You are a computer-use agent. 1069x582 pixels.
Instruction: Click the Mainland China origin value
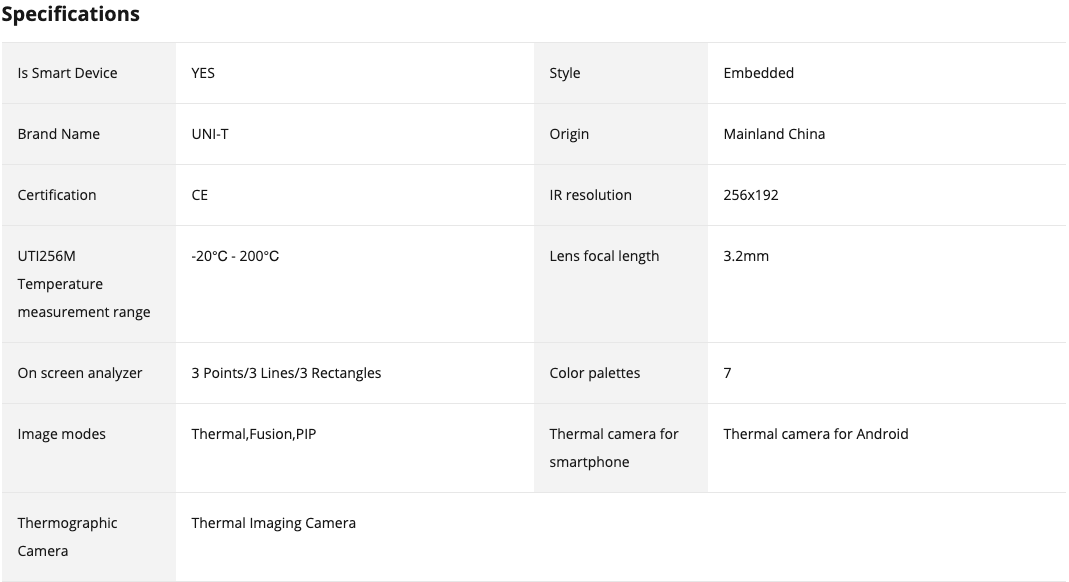774,134
